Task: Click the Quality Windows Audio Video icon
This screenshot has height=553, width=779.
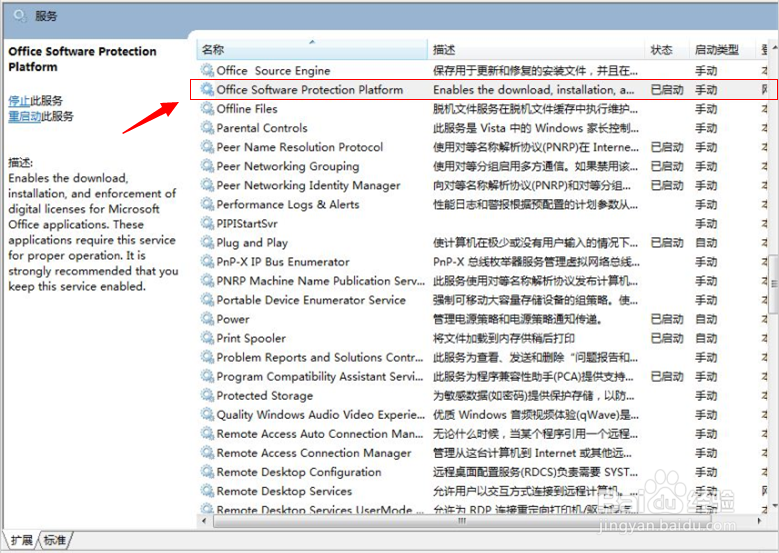Action: pos(207,414)
